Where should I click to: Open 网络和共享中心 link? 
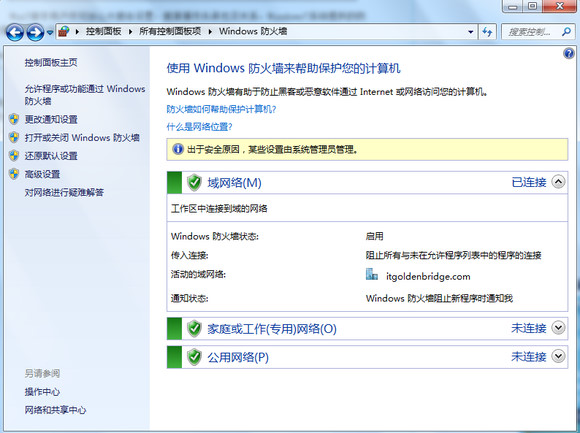(x=55, y=410)
